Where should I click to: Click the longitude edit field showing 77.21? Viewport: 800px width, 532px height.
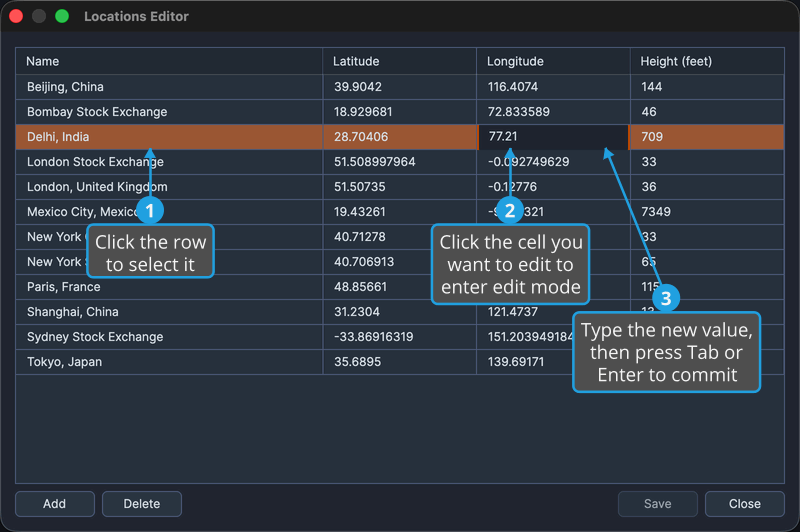point(554,137)
